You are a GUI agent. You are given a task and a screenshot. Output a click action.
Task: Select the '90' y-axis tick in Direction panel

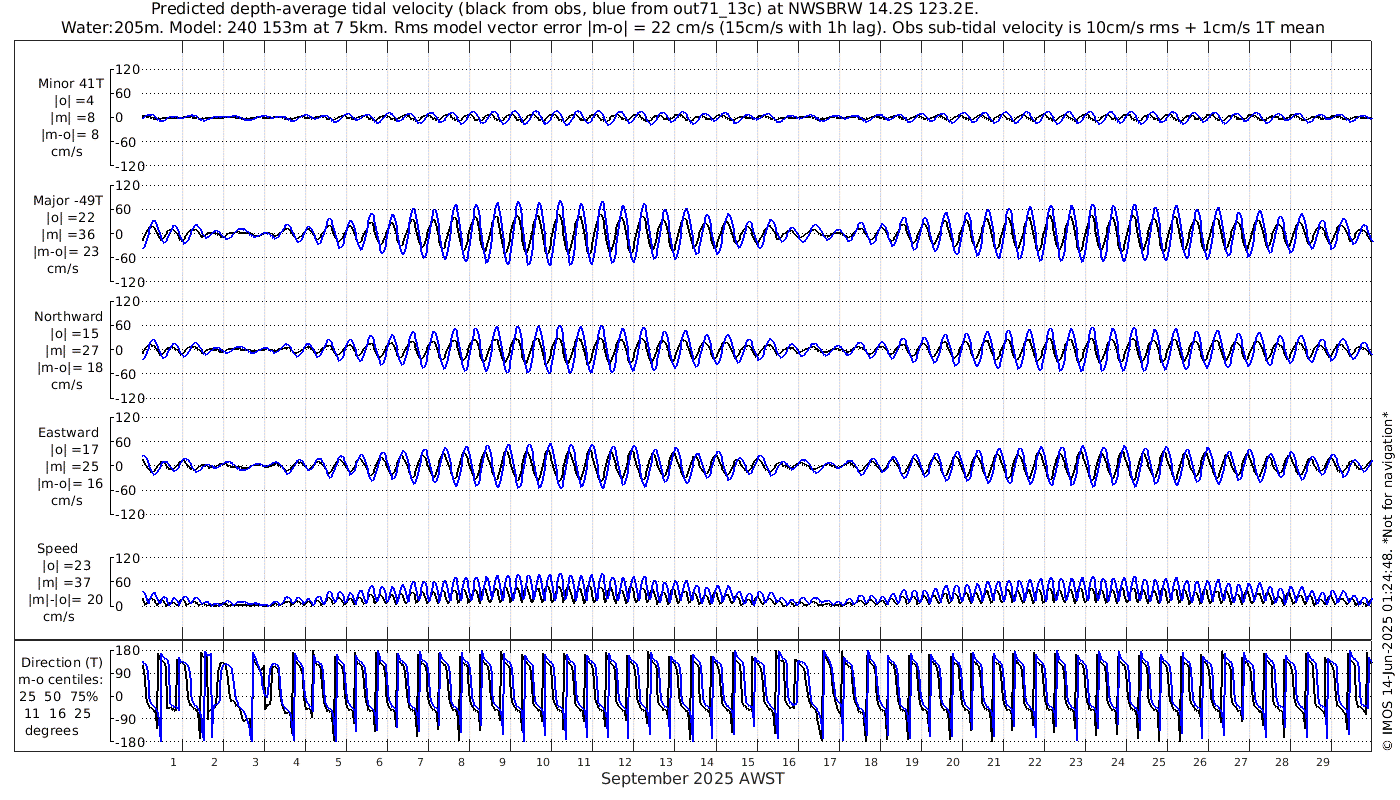tap(130, 673)
